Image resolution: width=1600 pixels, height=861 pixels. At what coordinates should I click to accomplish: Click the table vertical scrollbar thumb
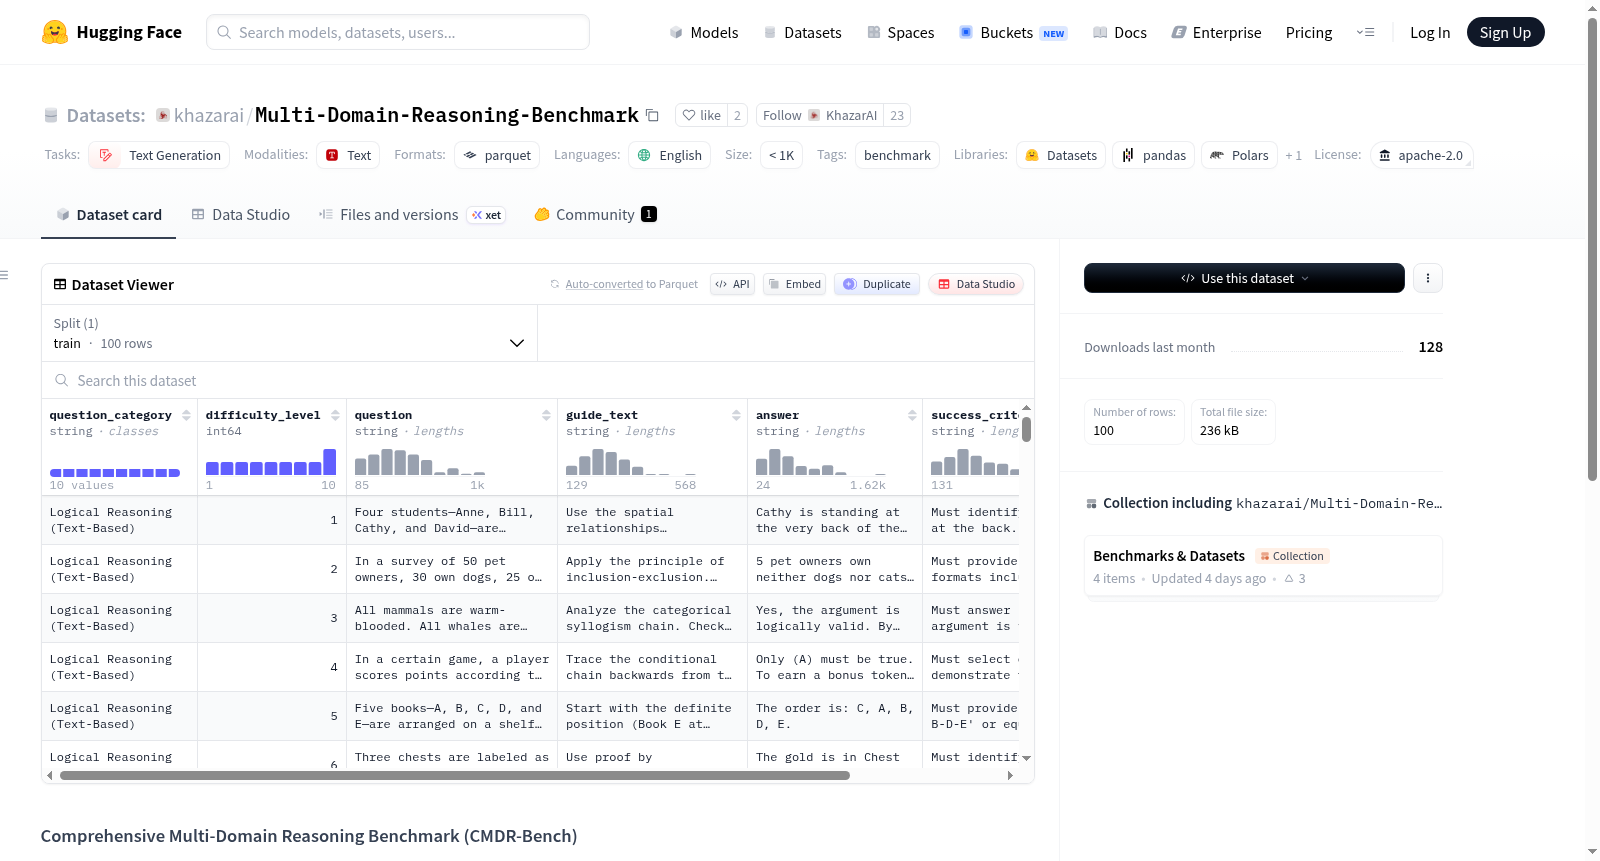(1026, 430)
